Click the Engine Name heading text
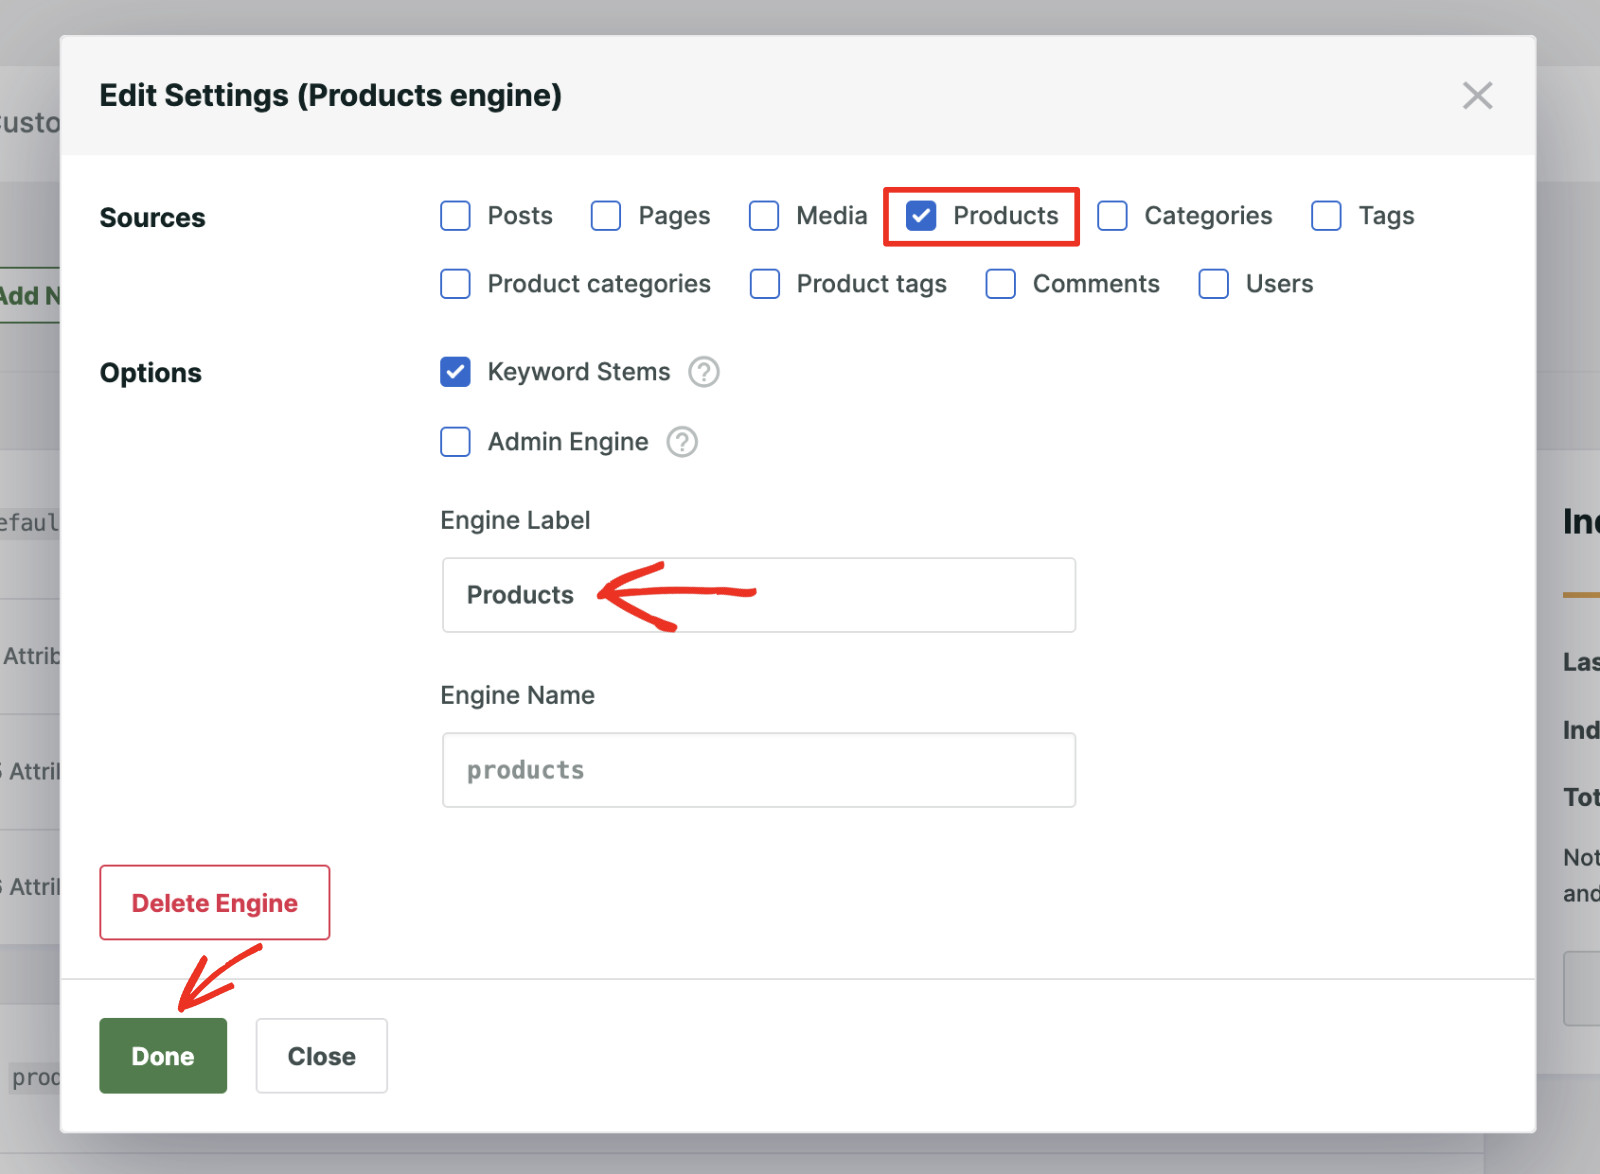 [518, 696]
